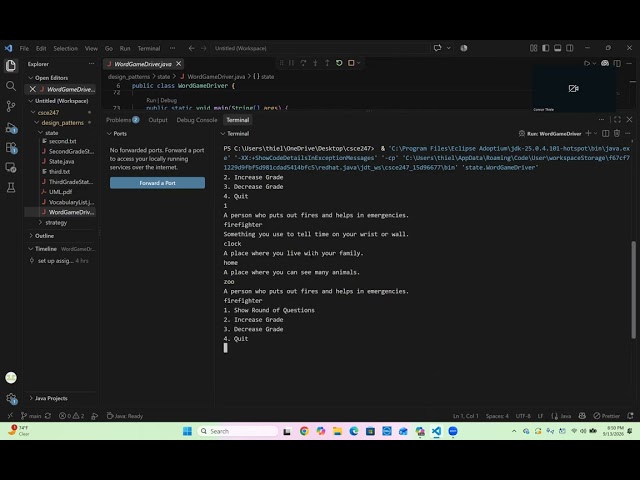The height and width of the screenshot is (480, 640).
Task: Toggle Secondary Side Bar visibility
Action: tap(570, 48)
